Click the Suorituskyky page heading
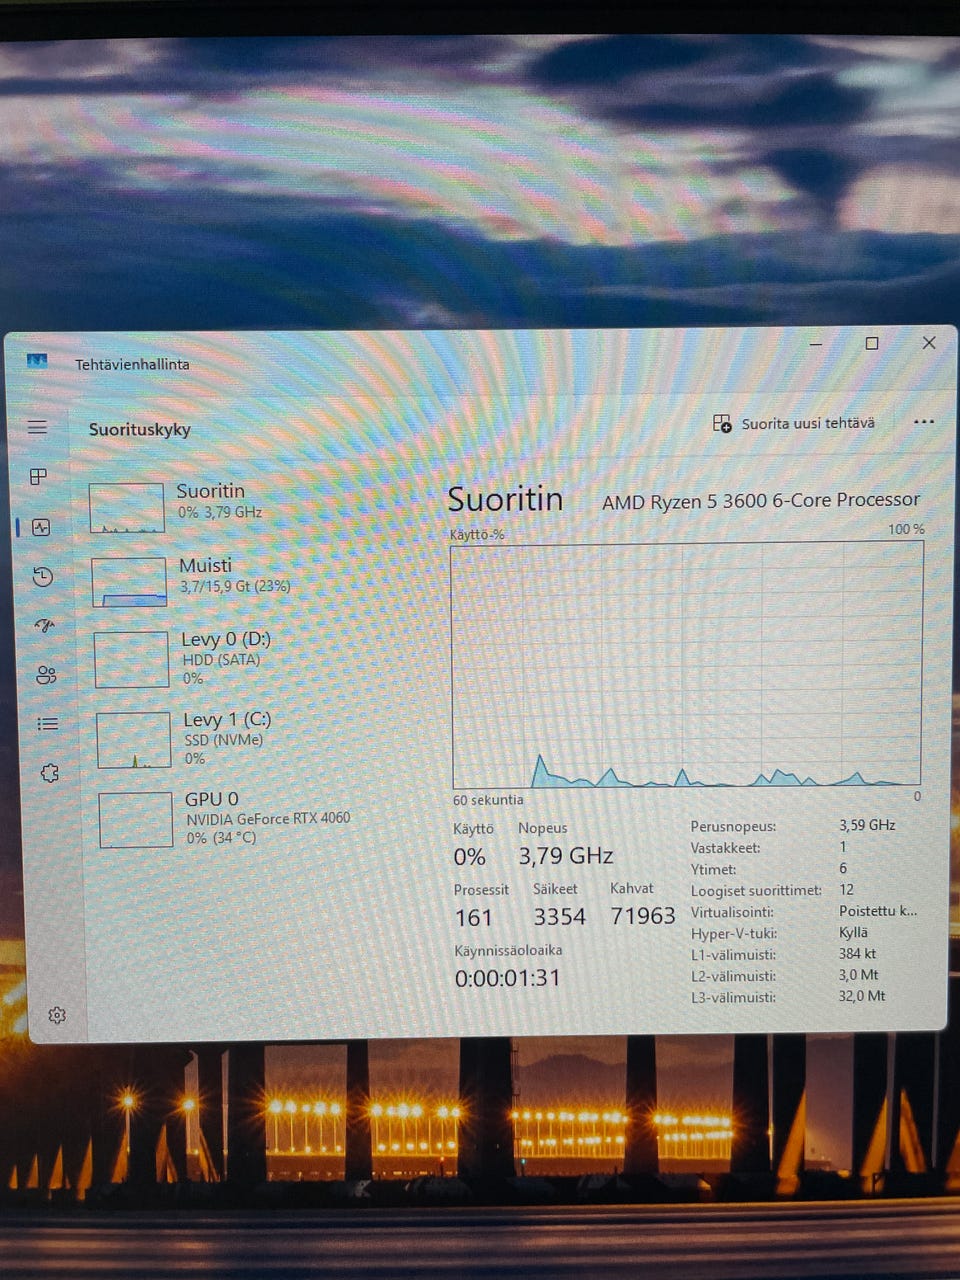The height and width of the screenshot is (1280, 960). click(x=140, y=429)
